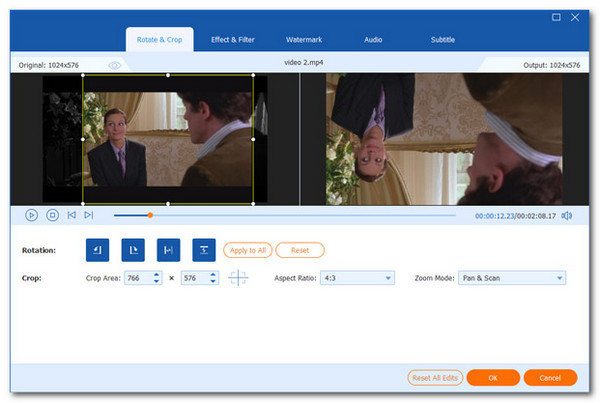Click the left-middle crop handle
600x403 pixels.
(x=83, y=139)
